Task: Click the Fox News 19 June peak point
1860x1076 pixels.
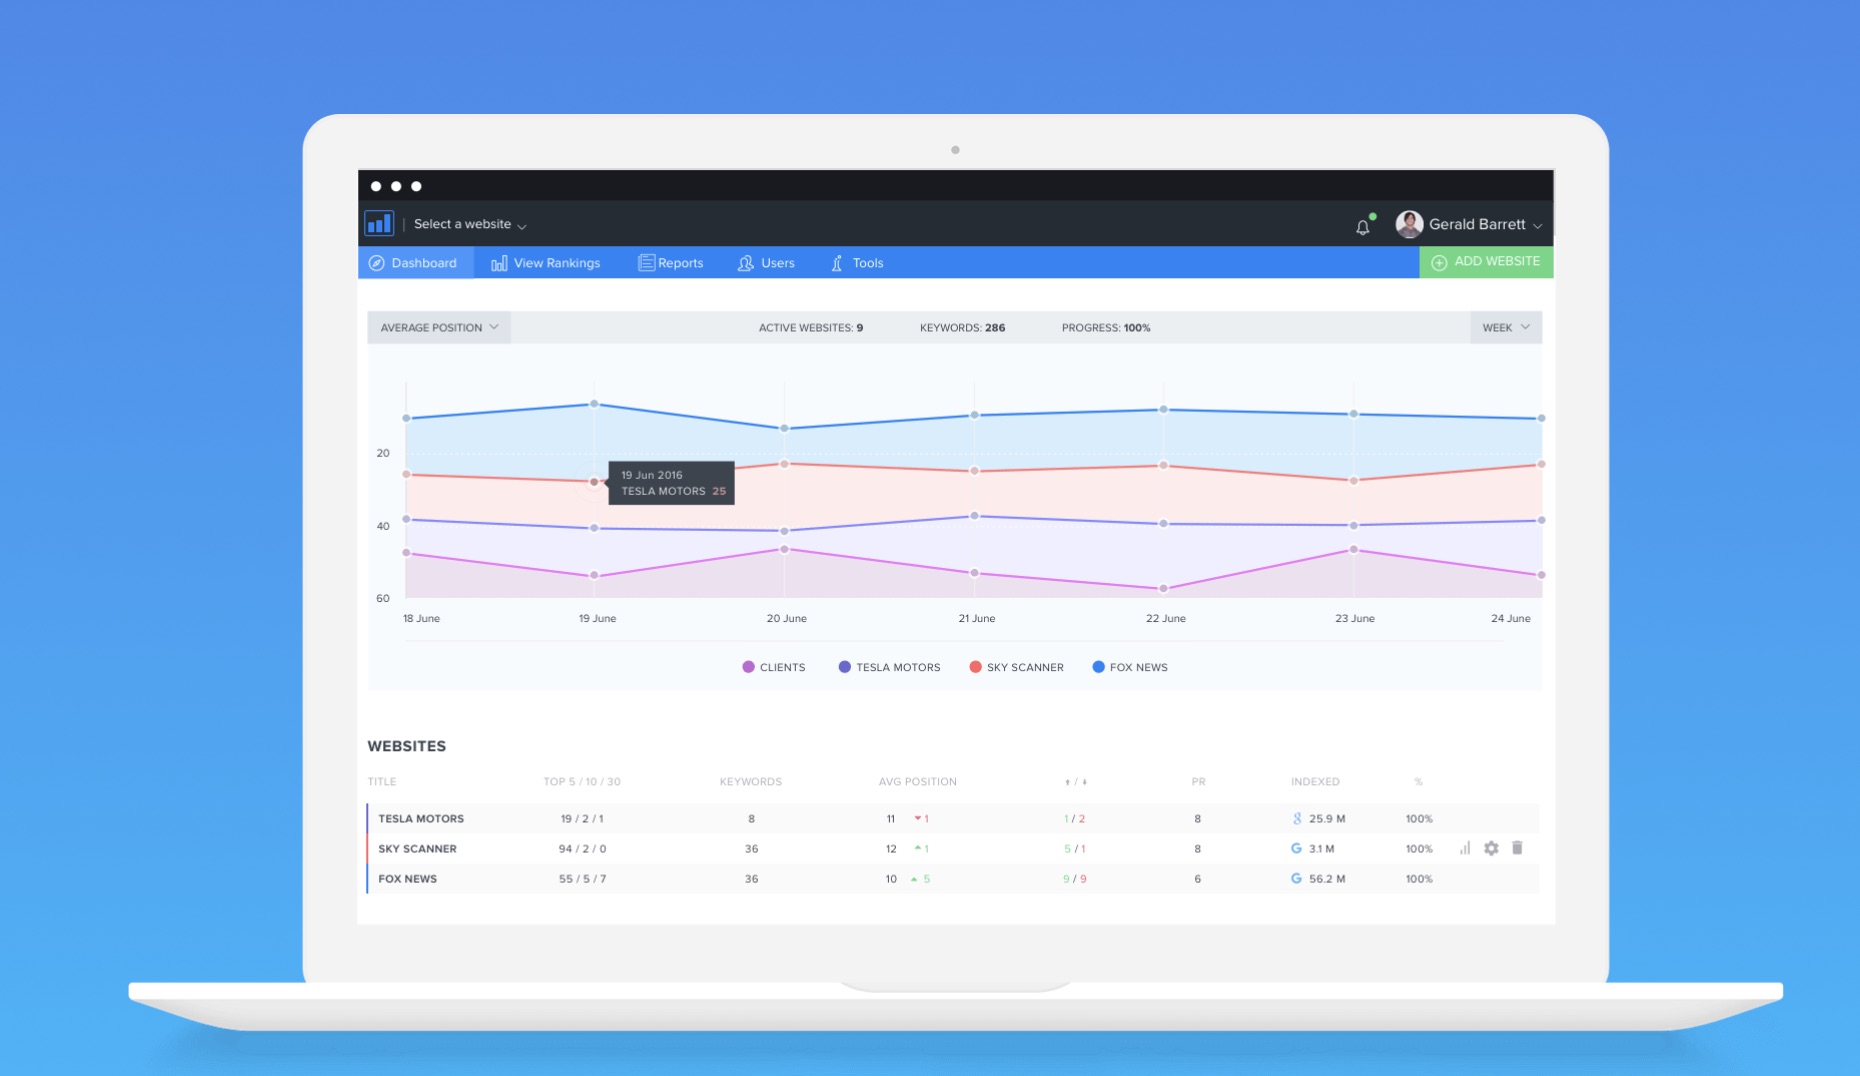Action: (x=594, y=404)
